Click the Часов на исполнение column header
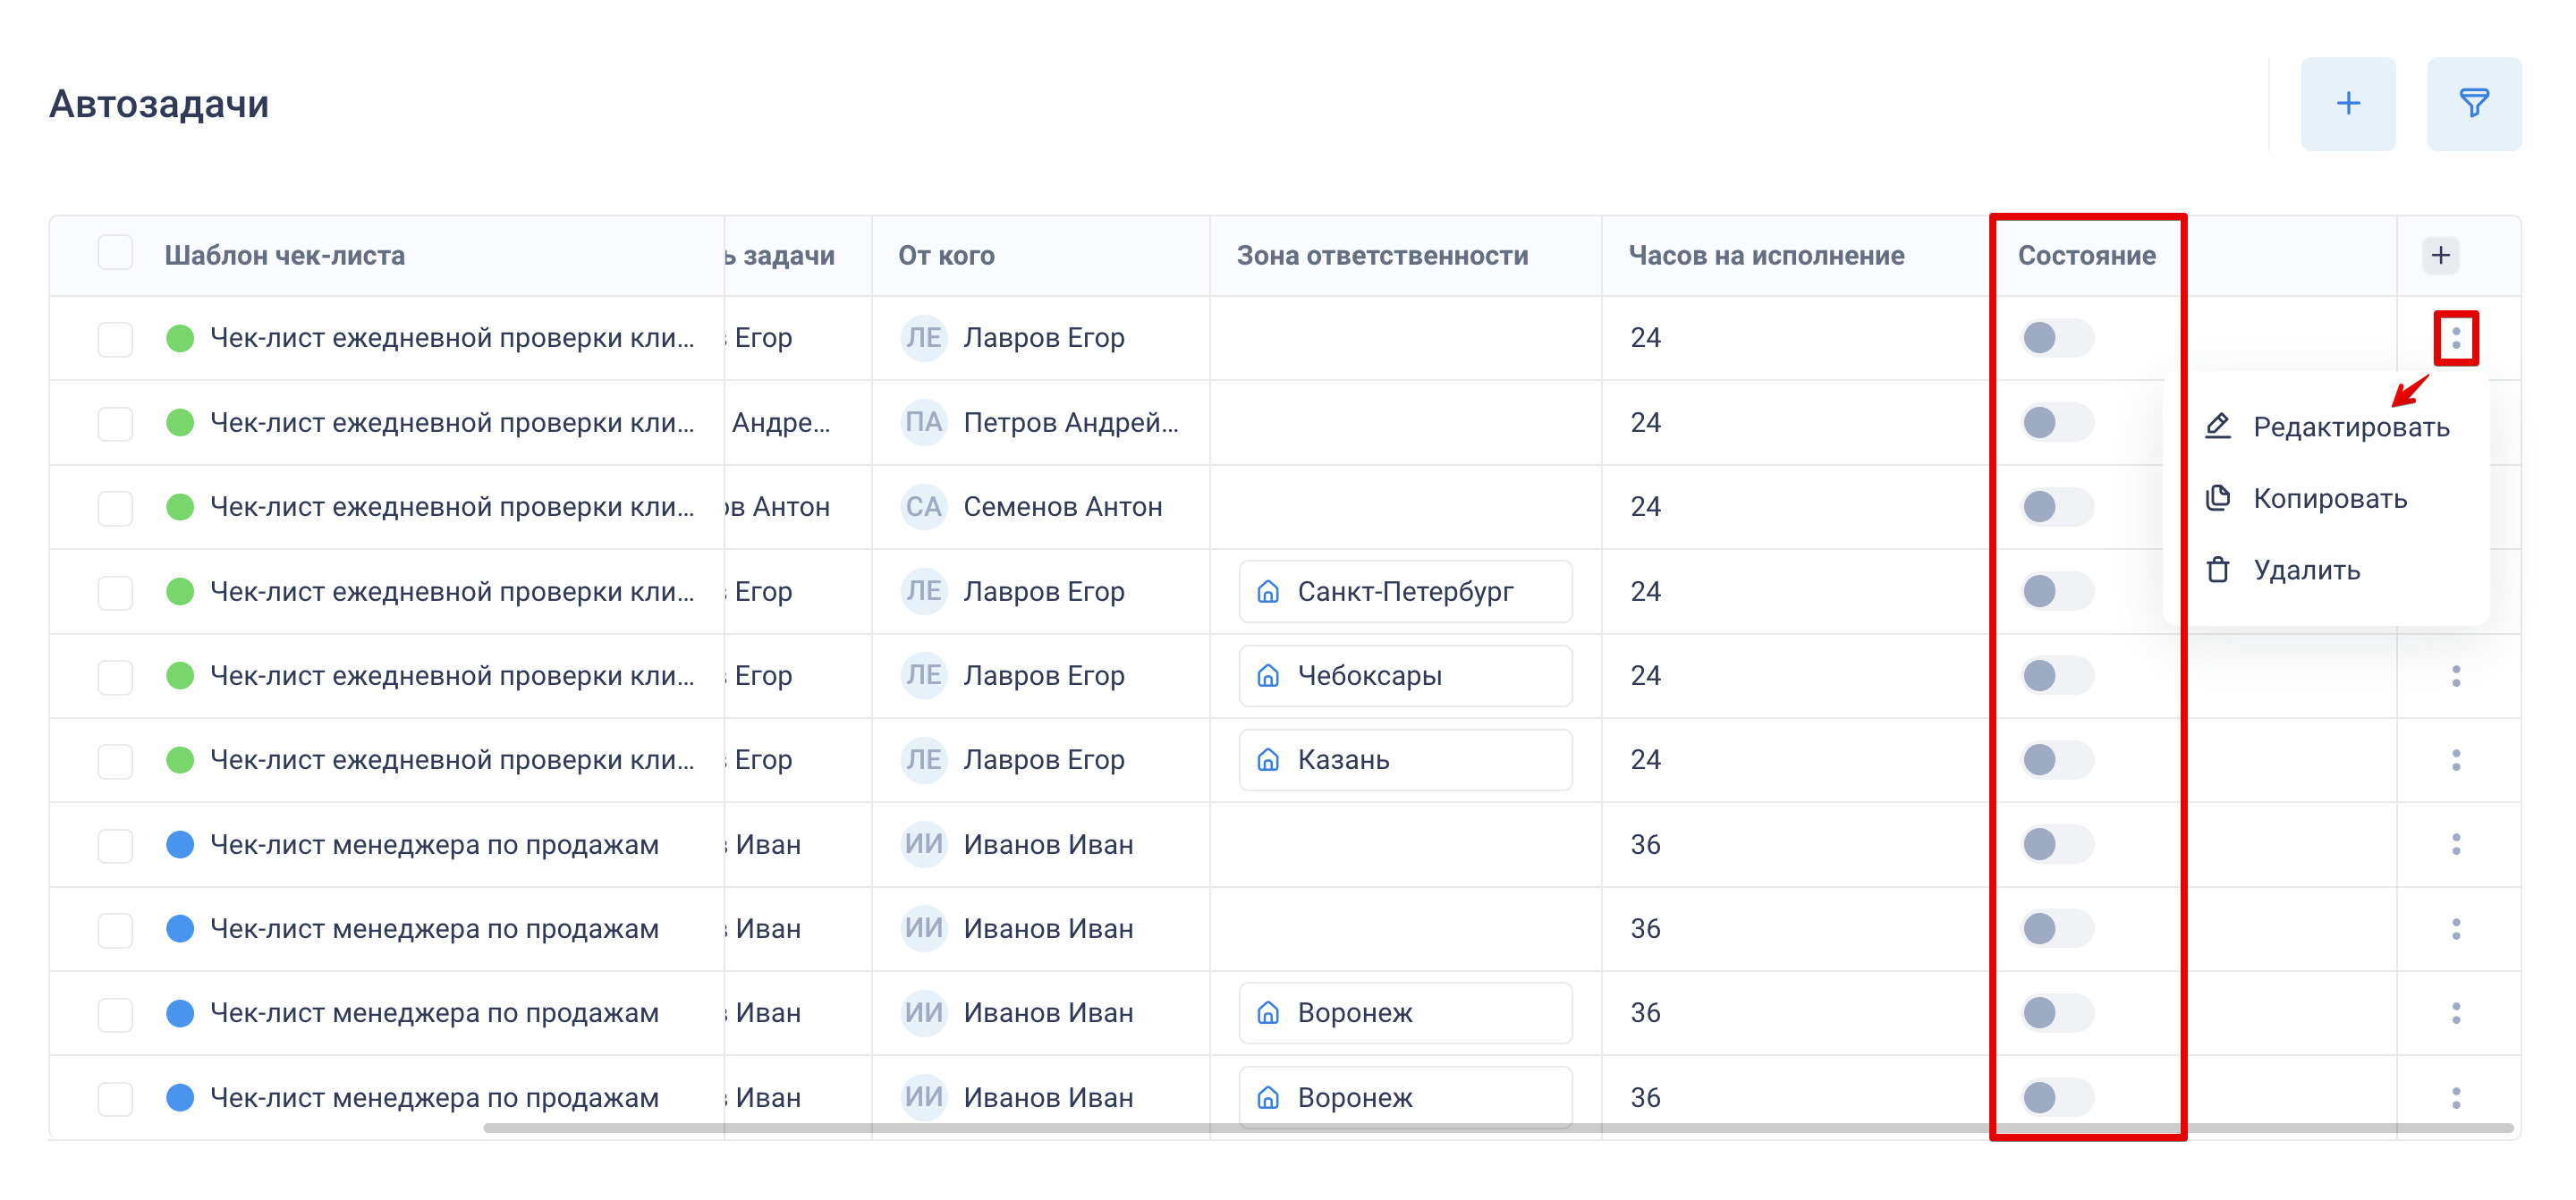2576x1200 pixels. 1766,255
